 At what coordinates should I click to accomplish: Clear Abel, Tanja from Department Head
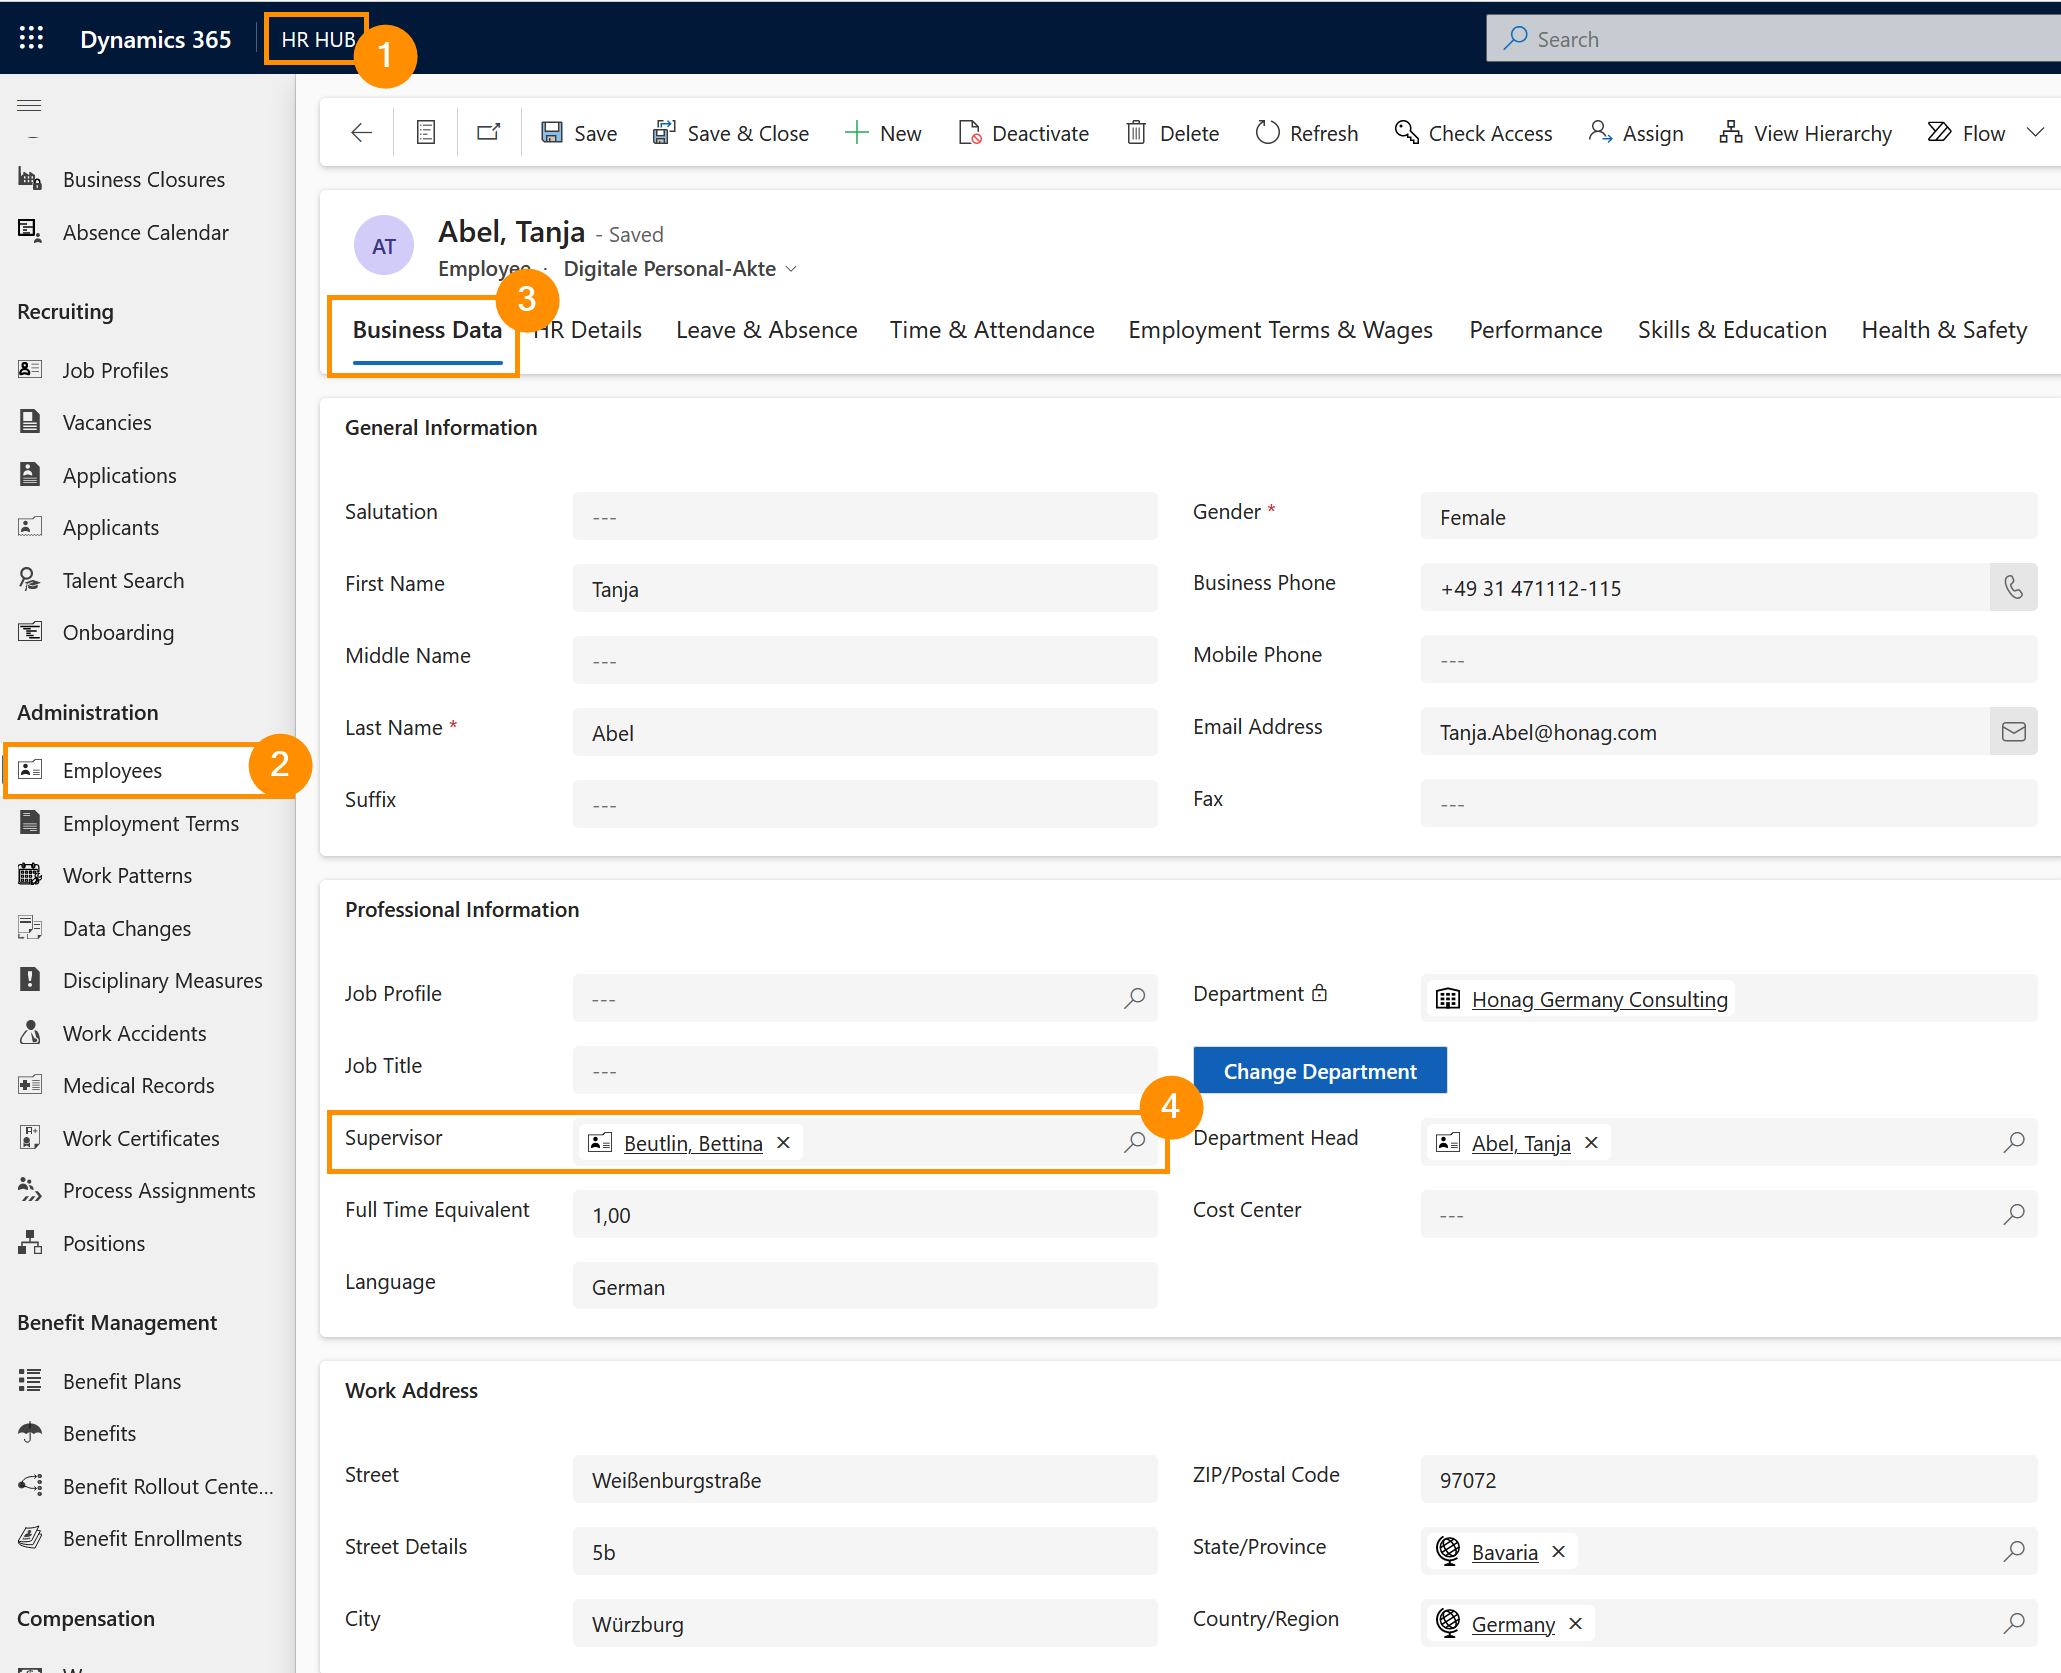coord(1591,1142)
